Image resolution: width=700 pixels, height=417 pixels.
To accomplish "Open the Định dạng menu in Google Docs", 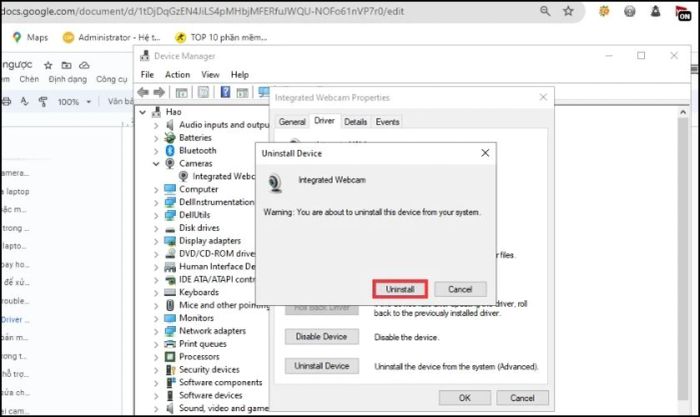I will click(x=68, y=79).
